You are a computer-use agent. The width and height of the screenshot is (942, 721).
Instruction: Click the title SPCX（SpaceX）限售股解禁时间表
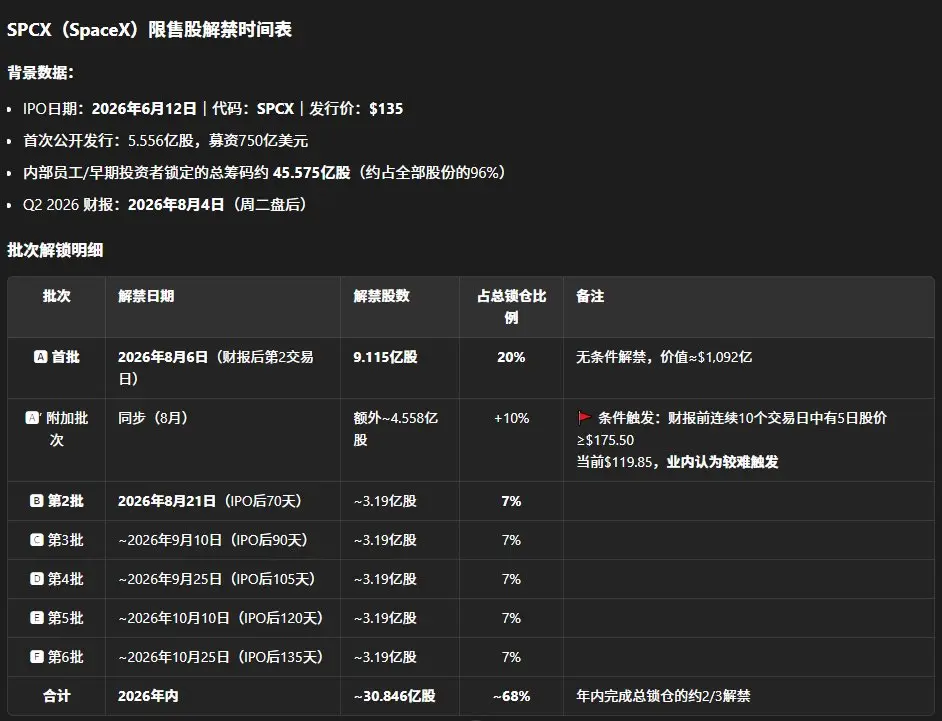pyautogui.click(x=149, y=29)
